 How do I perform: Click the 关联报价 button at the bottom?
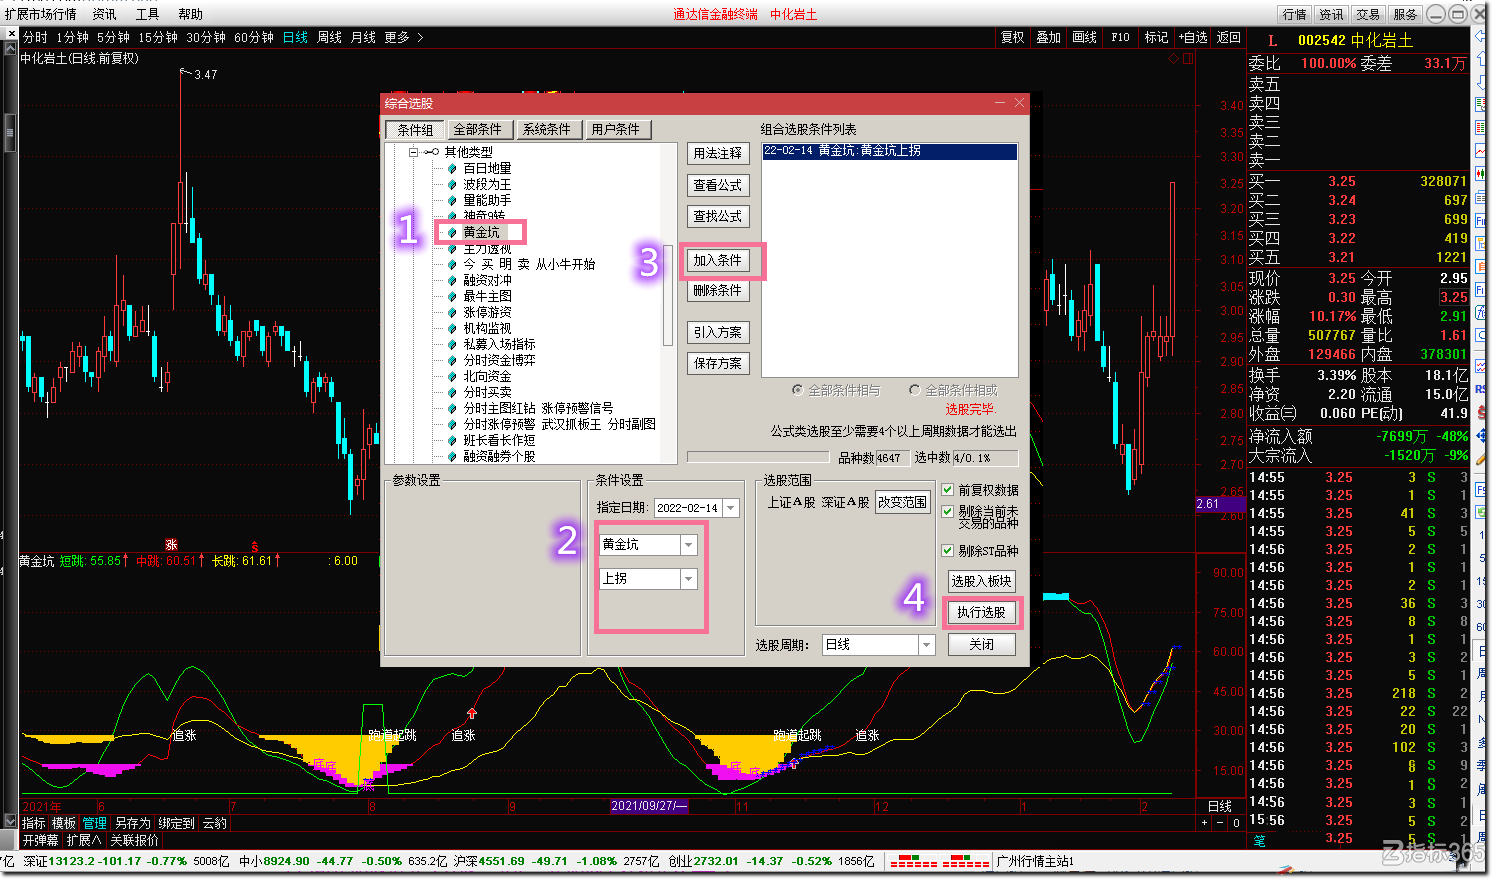coord(134,840)
